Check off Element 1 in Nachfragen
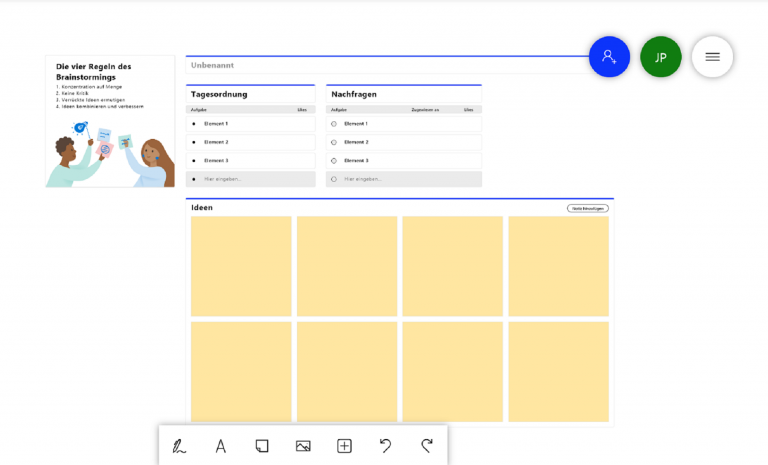 [334, 124]
